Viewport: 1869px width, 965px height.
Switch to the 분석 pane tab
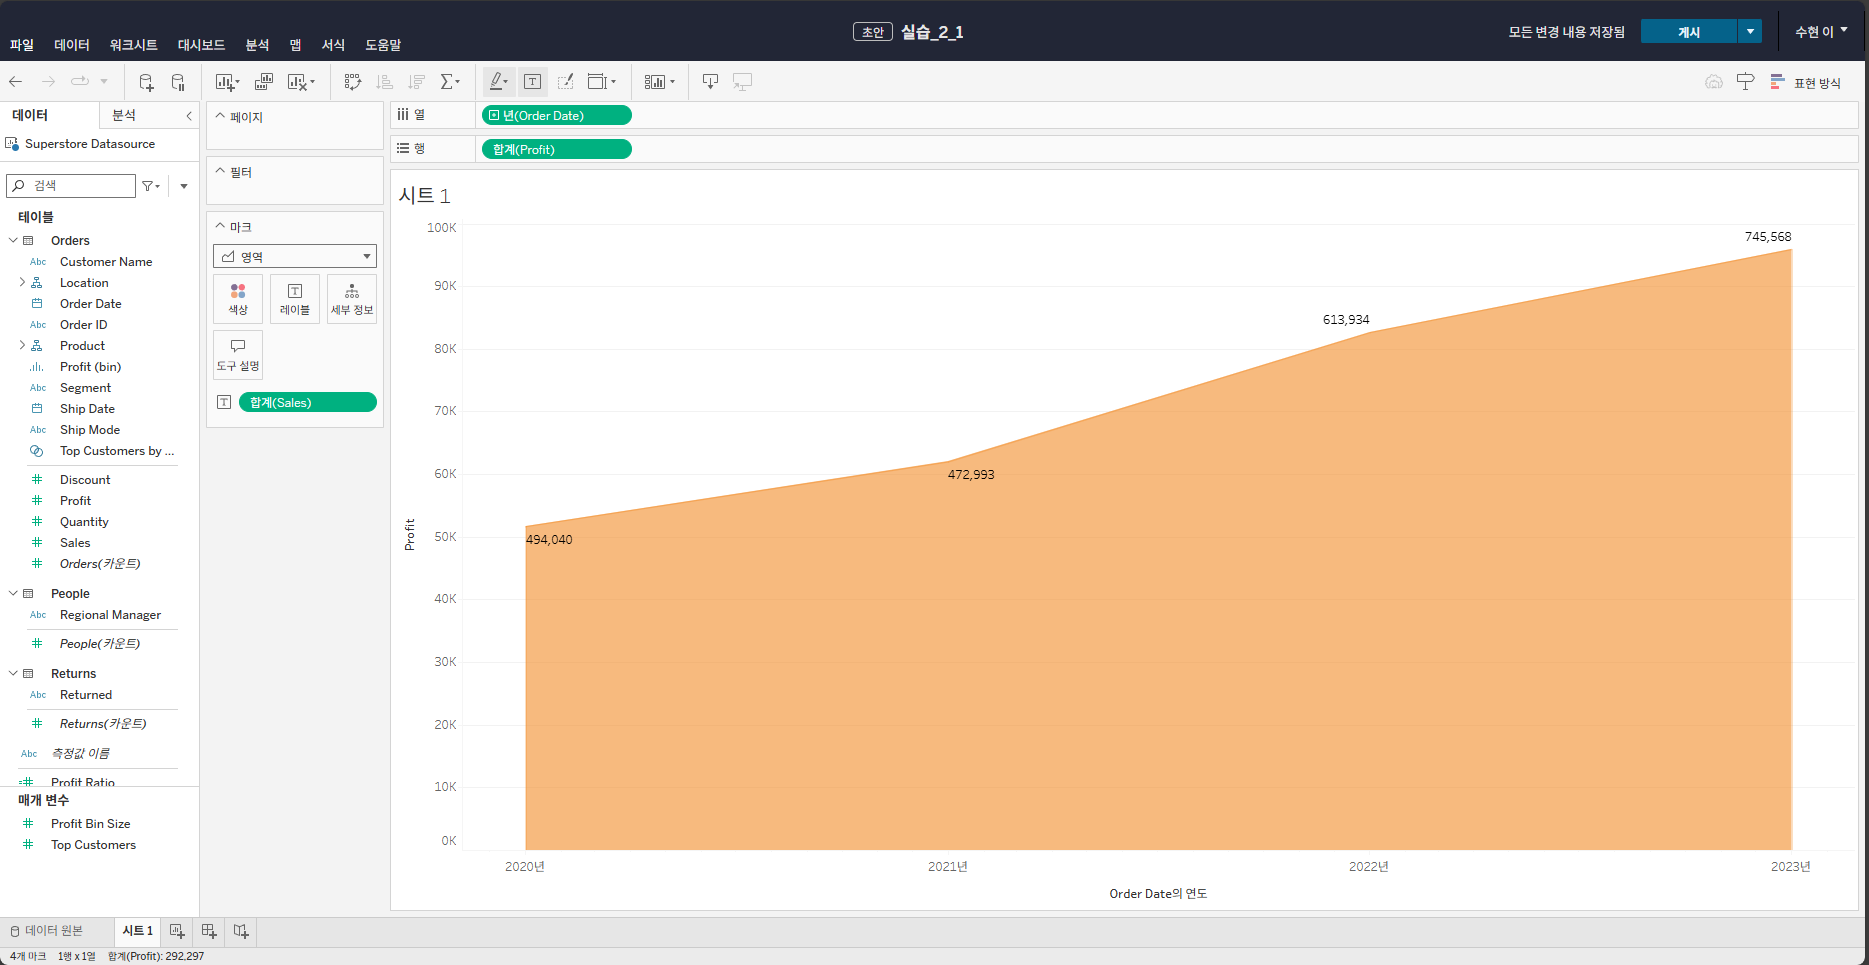(x=124, y=116)
